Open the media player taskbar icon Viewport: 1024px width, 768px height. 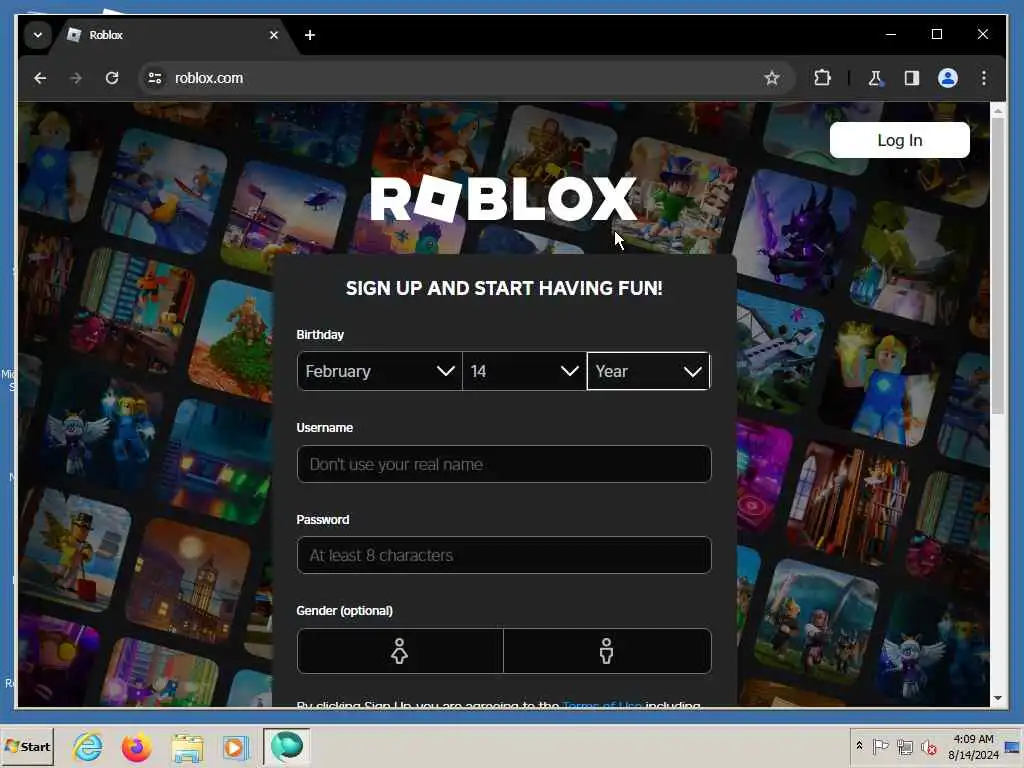click(235, 747)
